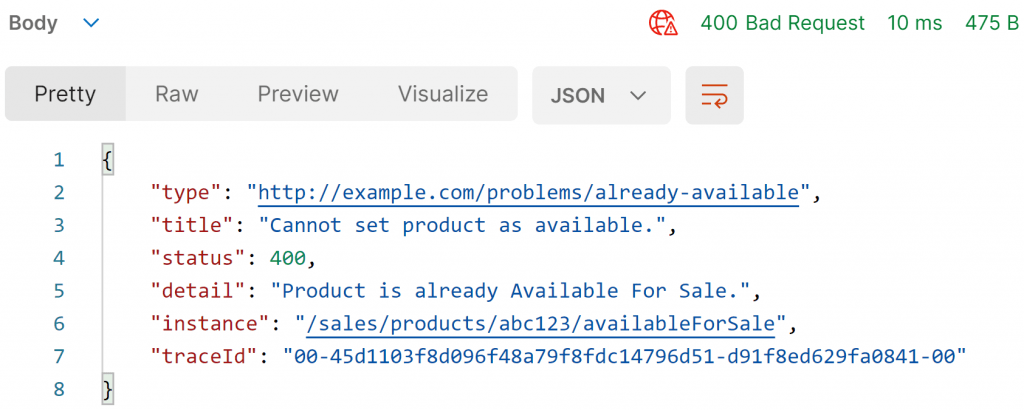1024x410 pixels.
Task: Click the Body label
Action: click(33, 24)
